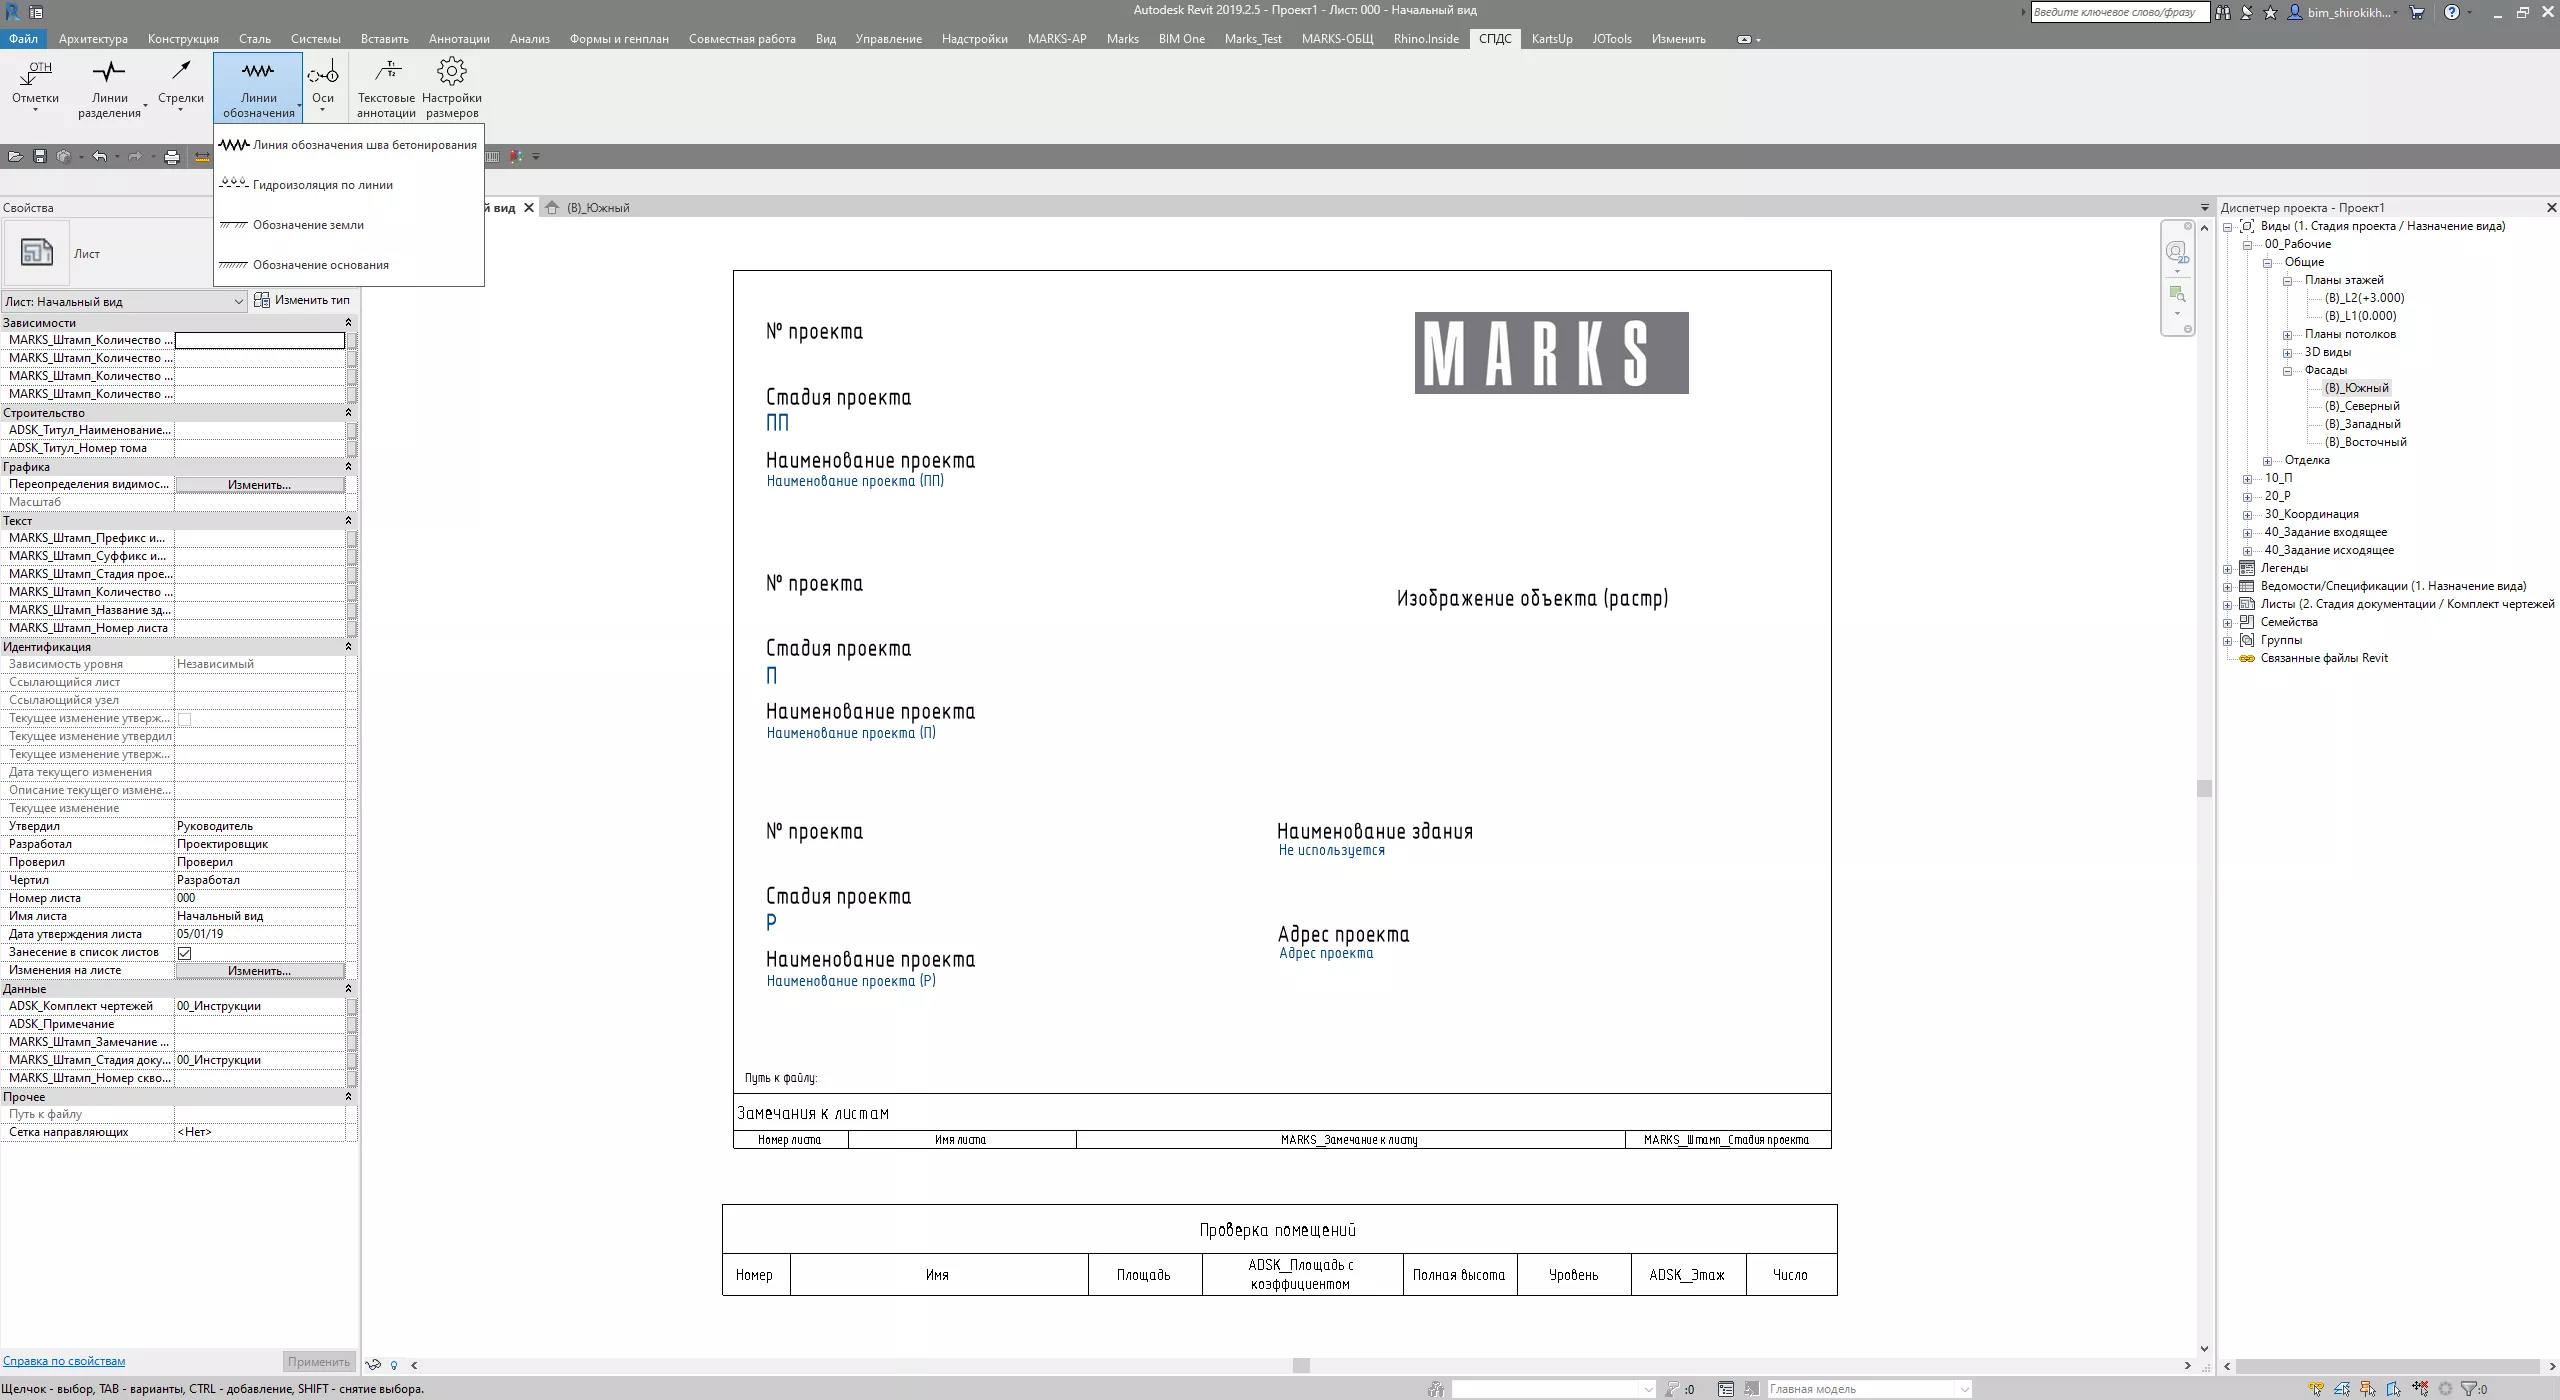The image size is (2560, 1400).
Task: Open Настройки размеров gear icon
Action: (x=452, y=72)
